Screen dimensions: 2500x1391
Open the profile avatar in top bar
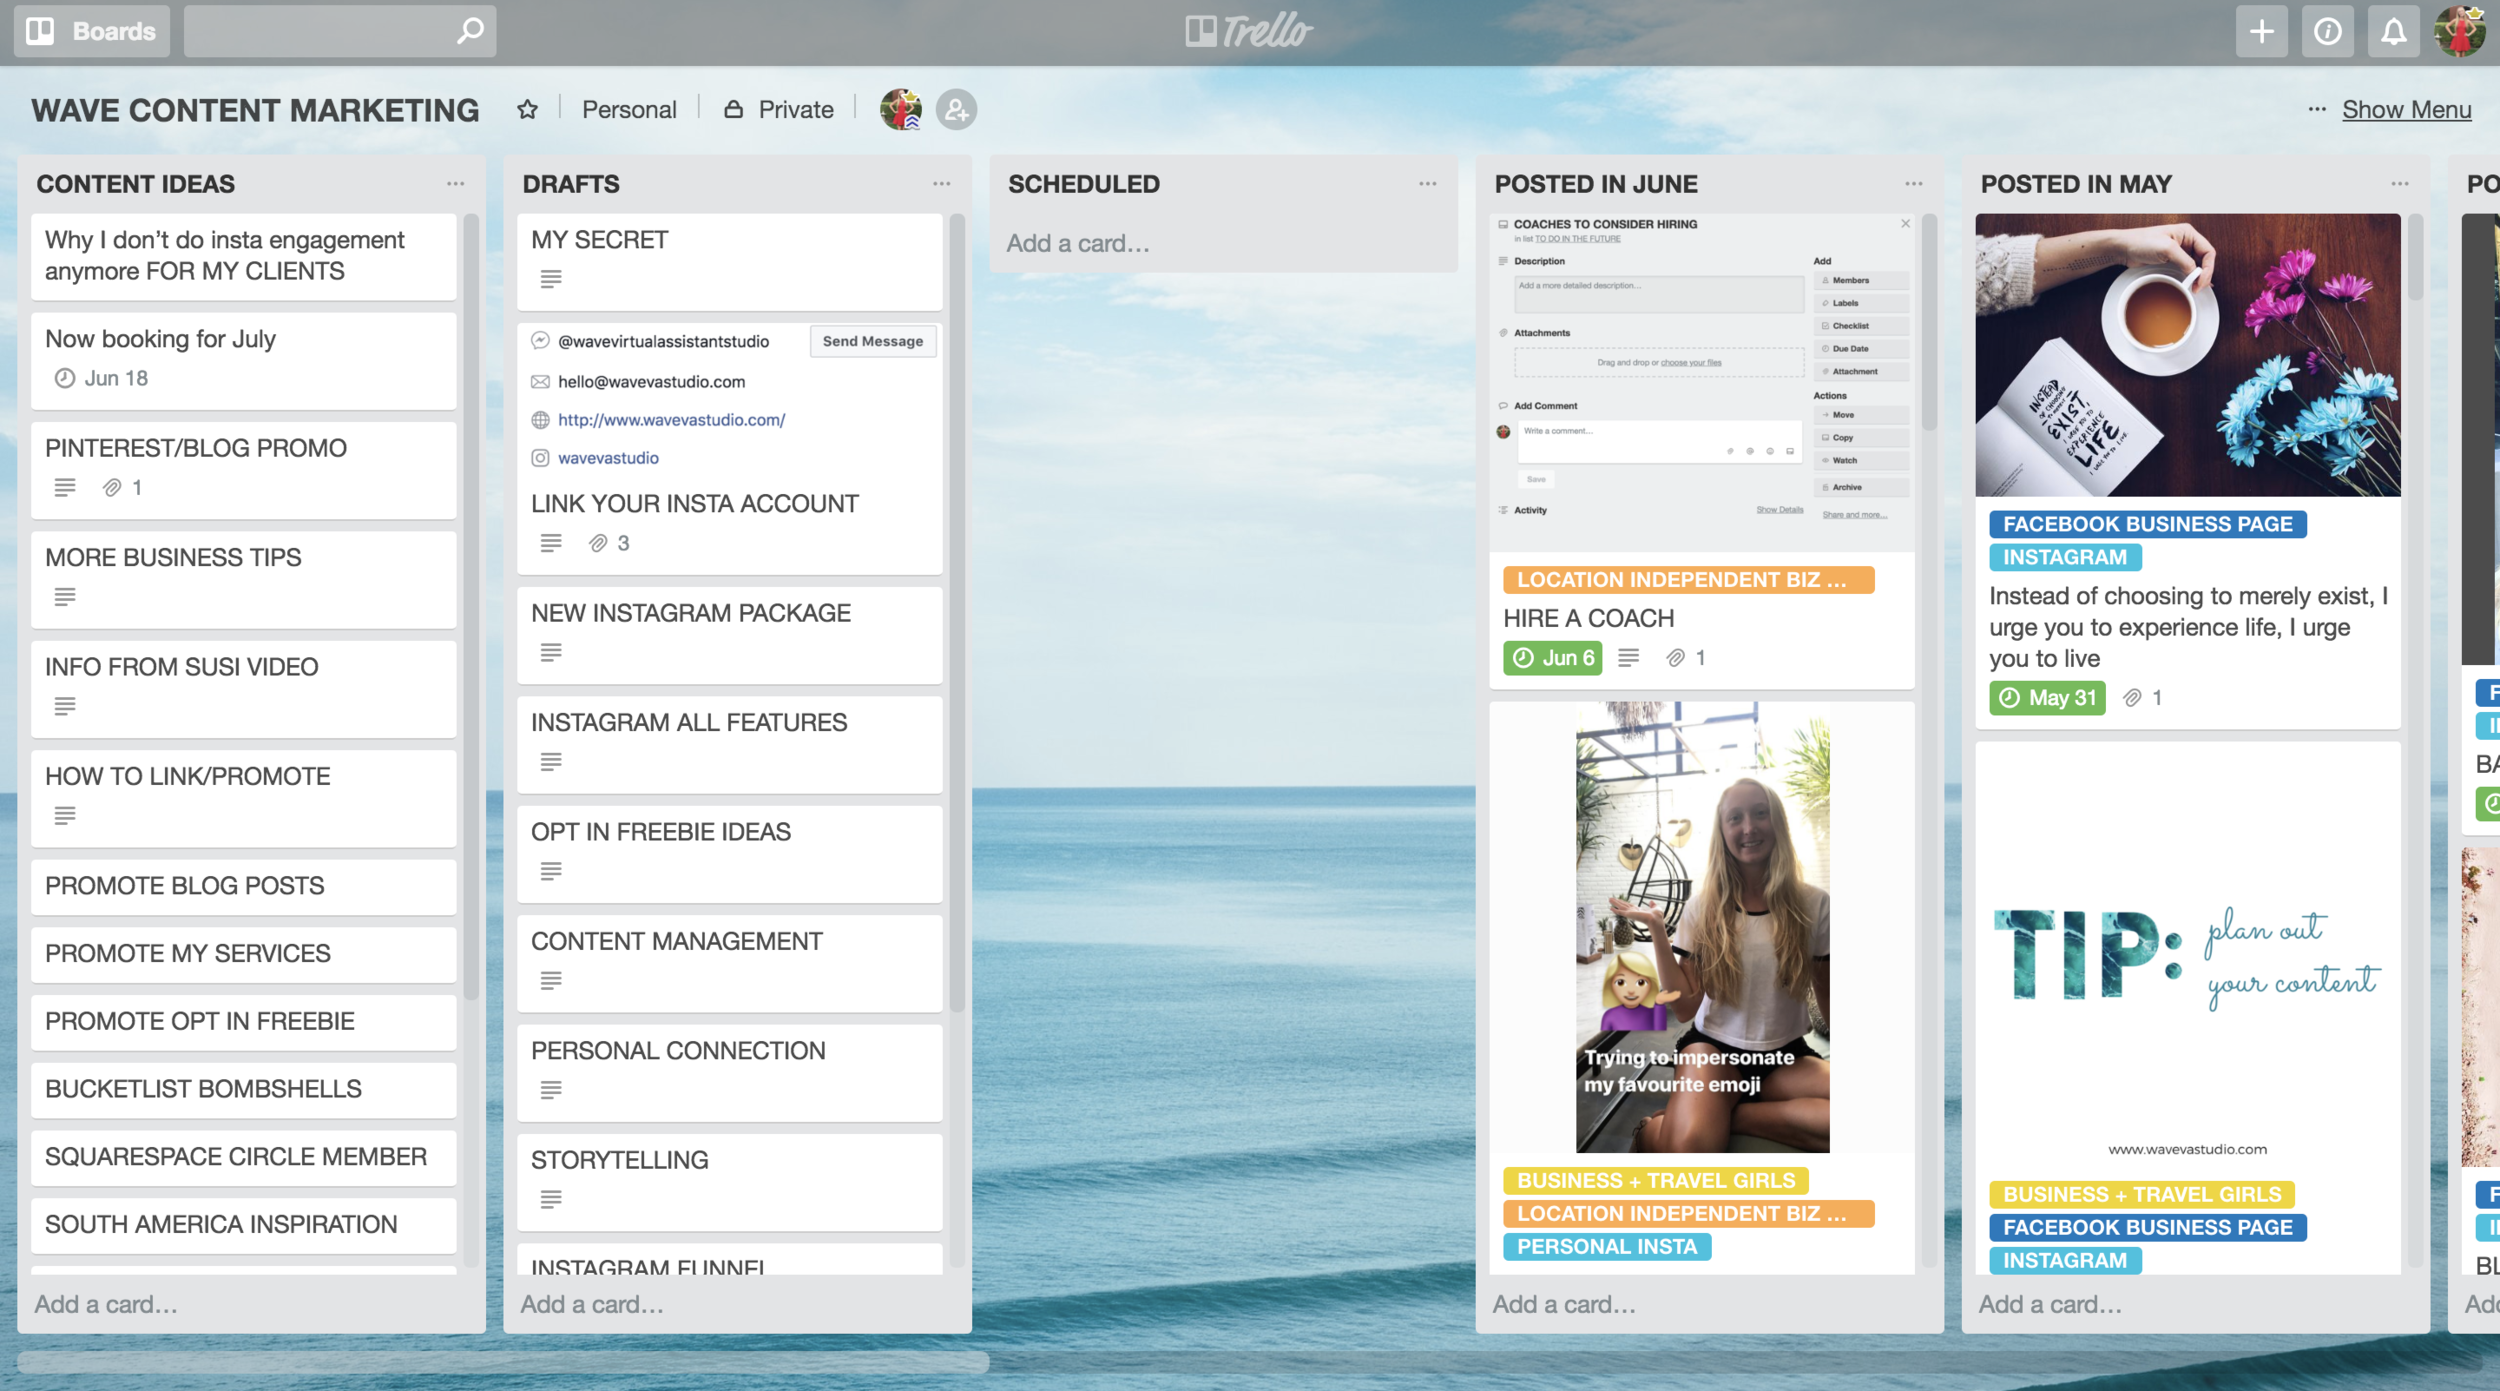[x=2461, y=31]
